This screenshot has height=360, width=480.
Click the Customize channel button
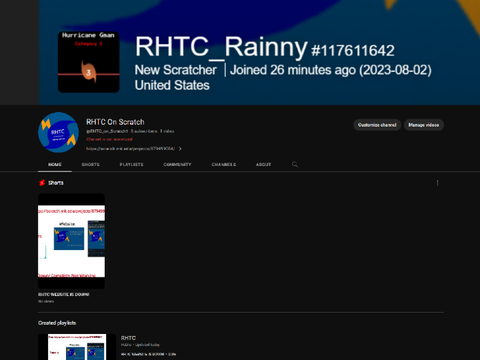coord(377,125)
